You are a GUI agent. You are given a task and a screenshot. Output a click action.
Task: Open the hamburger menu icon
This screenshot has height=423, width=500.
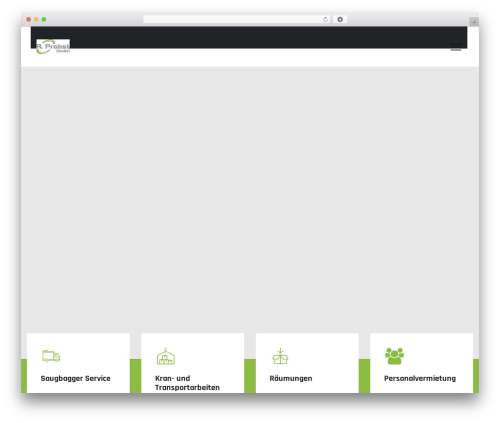(x=456, y=47)
